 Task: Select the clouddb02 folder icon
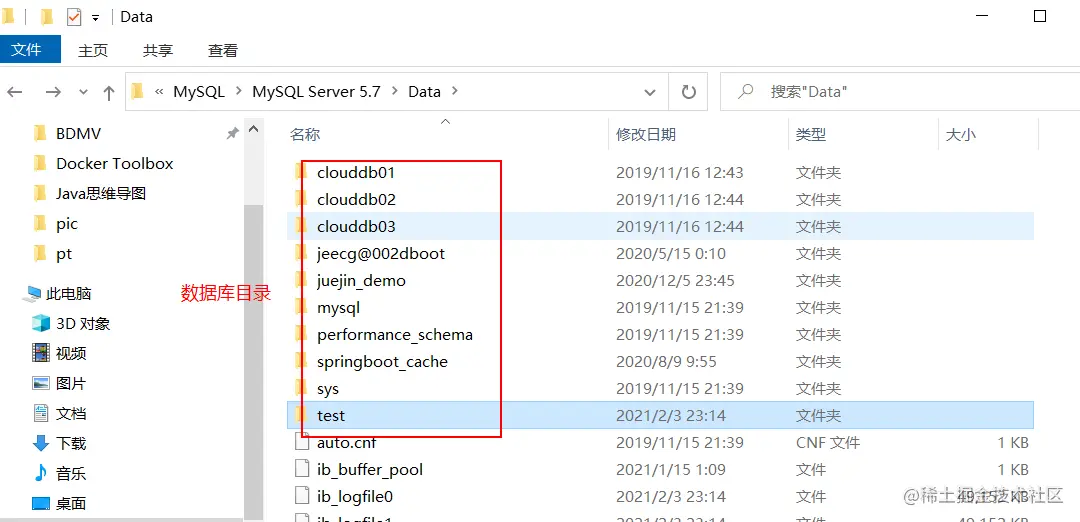[x=301, y=199]
